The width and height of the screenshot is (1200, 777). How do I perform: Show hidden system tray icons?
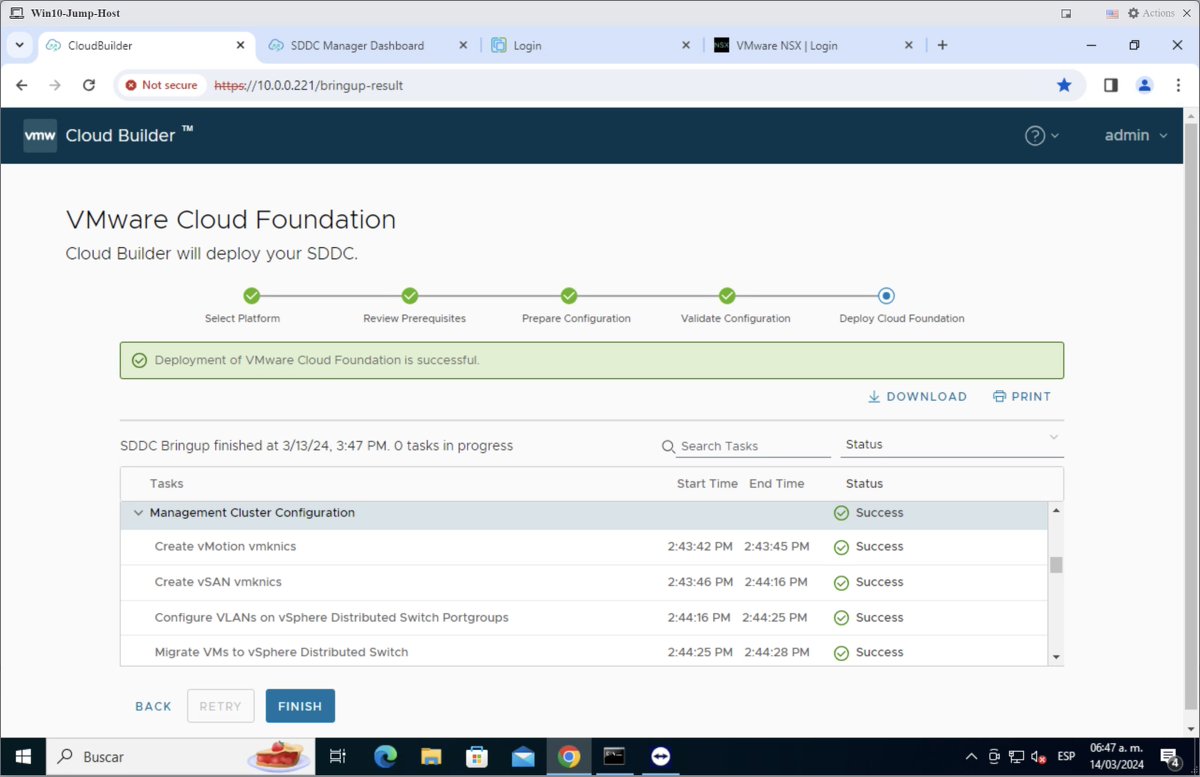971,757
